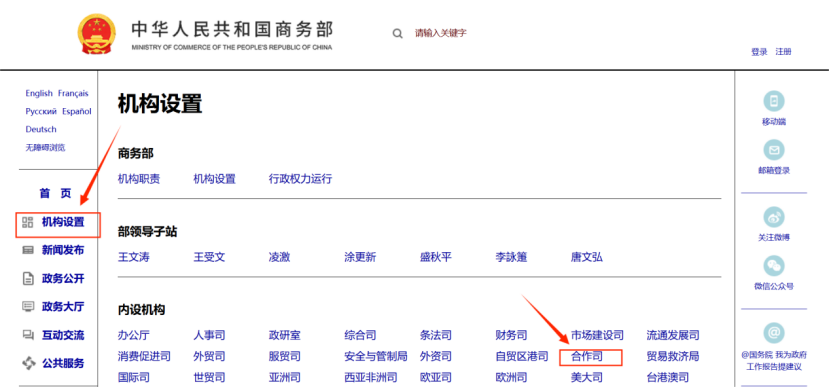
Task: Click the 政务公开 document icon
Action: [x=28, y=279]
